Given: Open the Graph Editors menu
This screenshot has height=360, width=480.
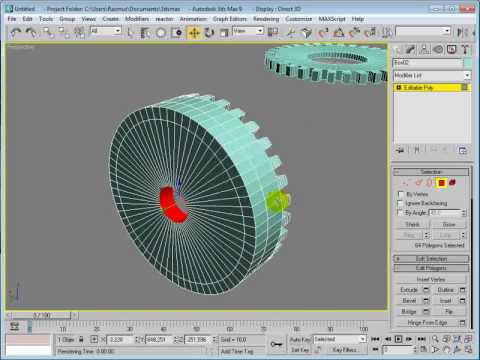Looking at the screenshot, I should tap(230, 19).
